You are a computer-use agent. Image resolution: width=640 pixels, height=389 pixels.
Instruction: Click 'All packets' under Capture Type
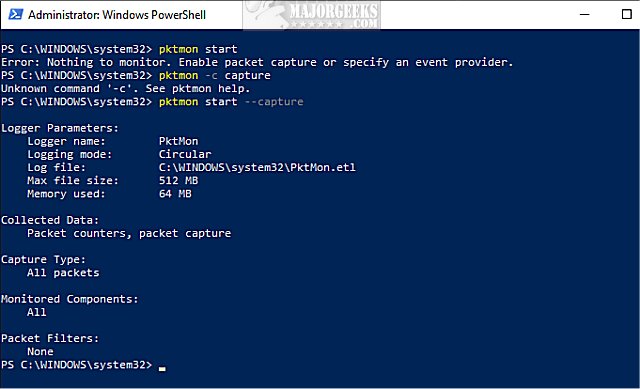tap(63, 273)
